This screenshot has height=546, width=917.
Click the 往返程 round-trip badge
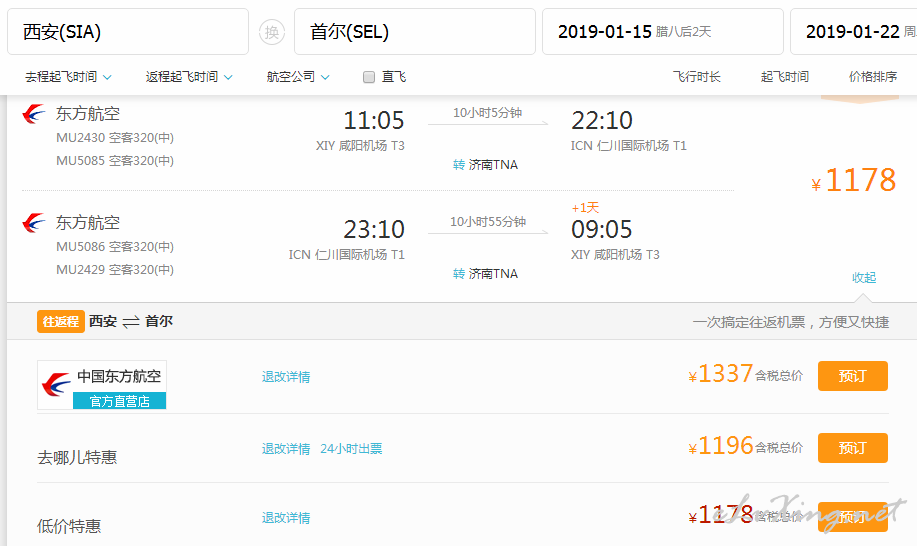[61, 322]
